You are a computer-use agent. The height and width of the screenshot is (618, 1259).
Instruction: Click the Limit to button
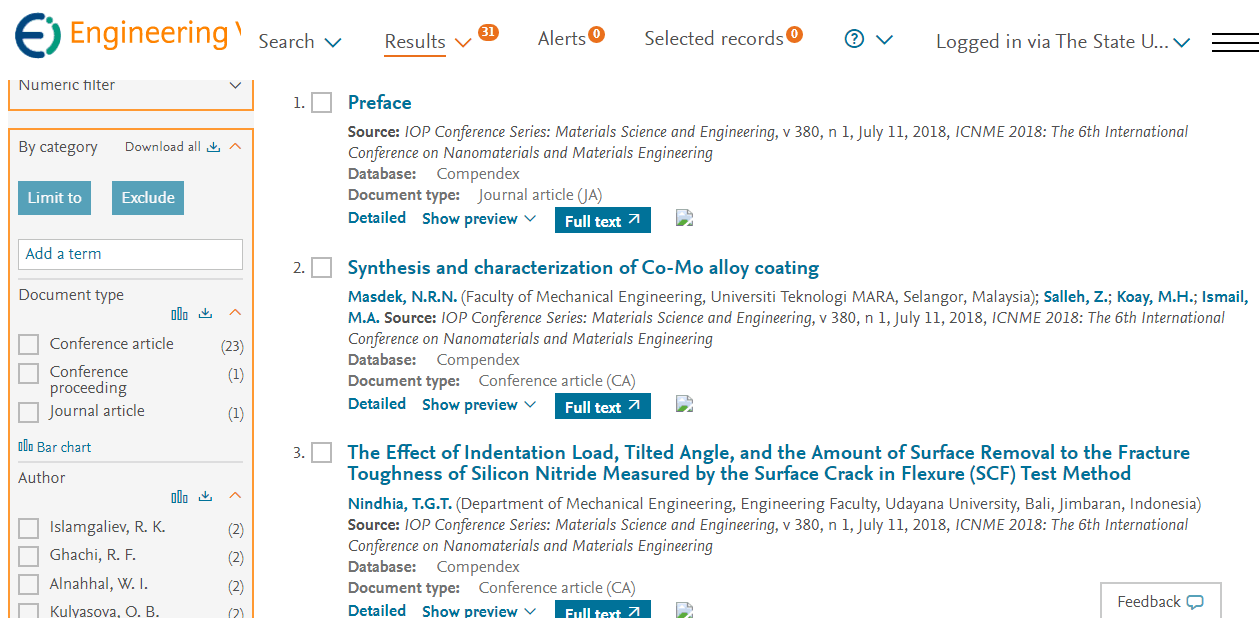[x=54, y=198]
